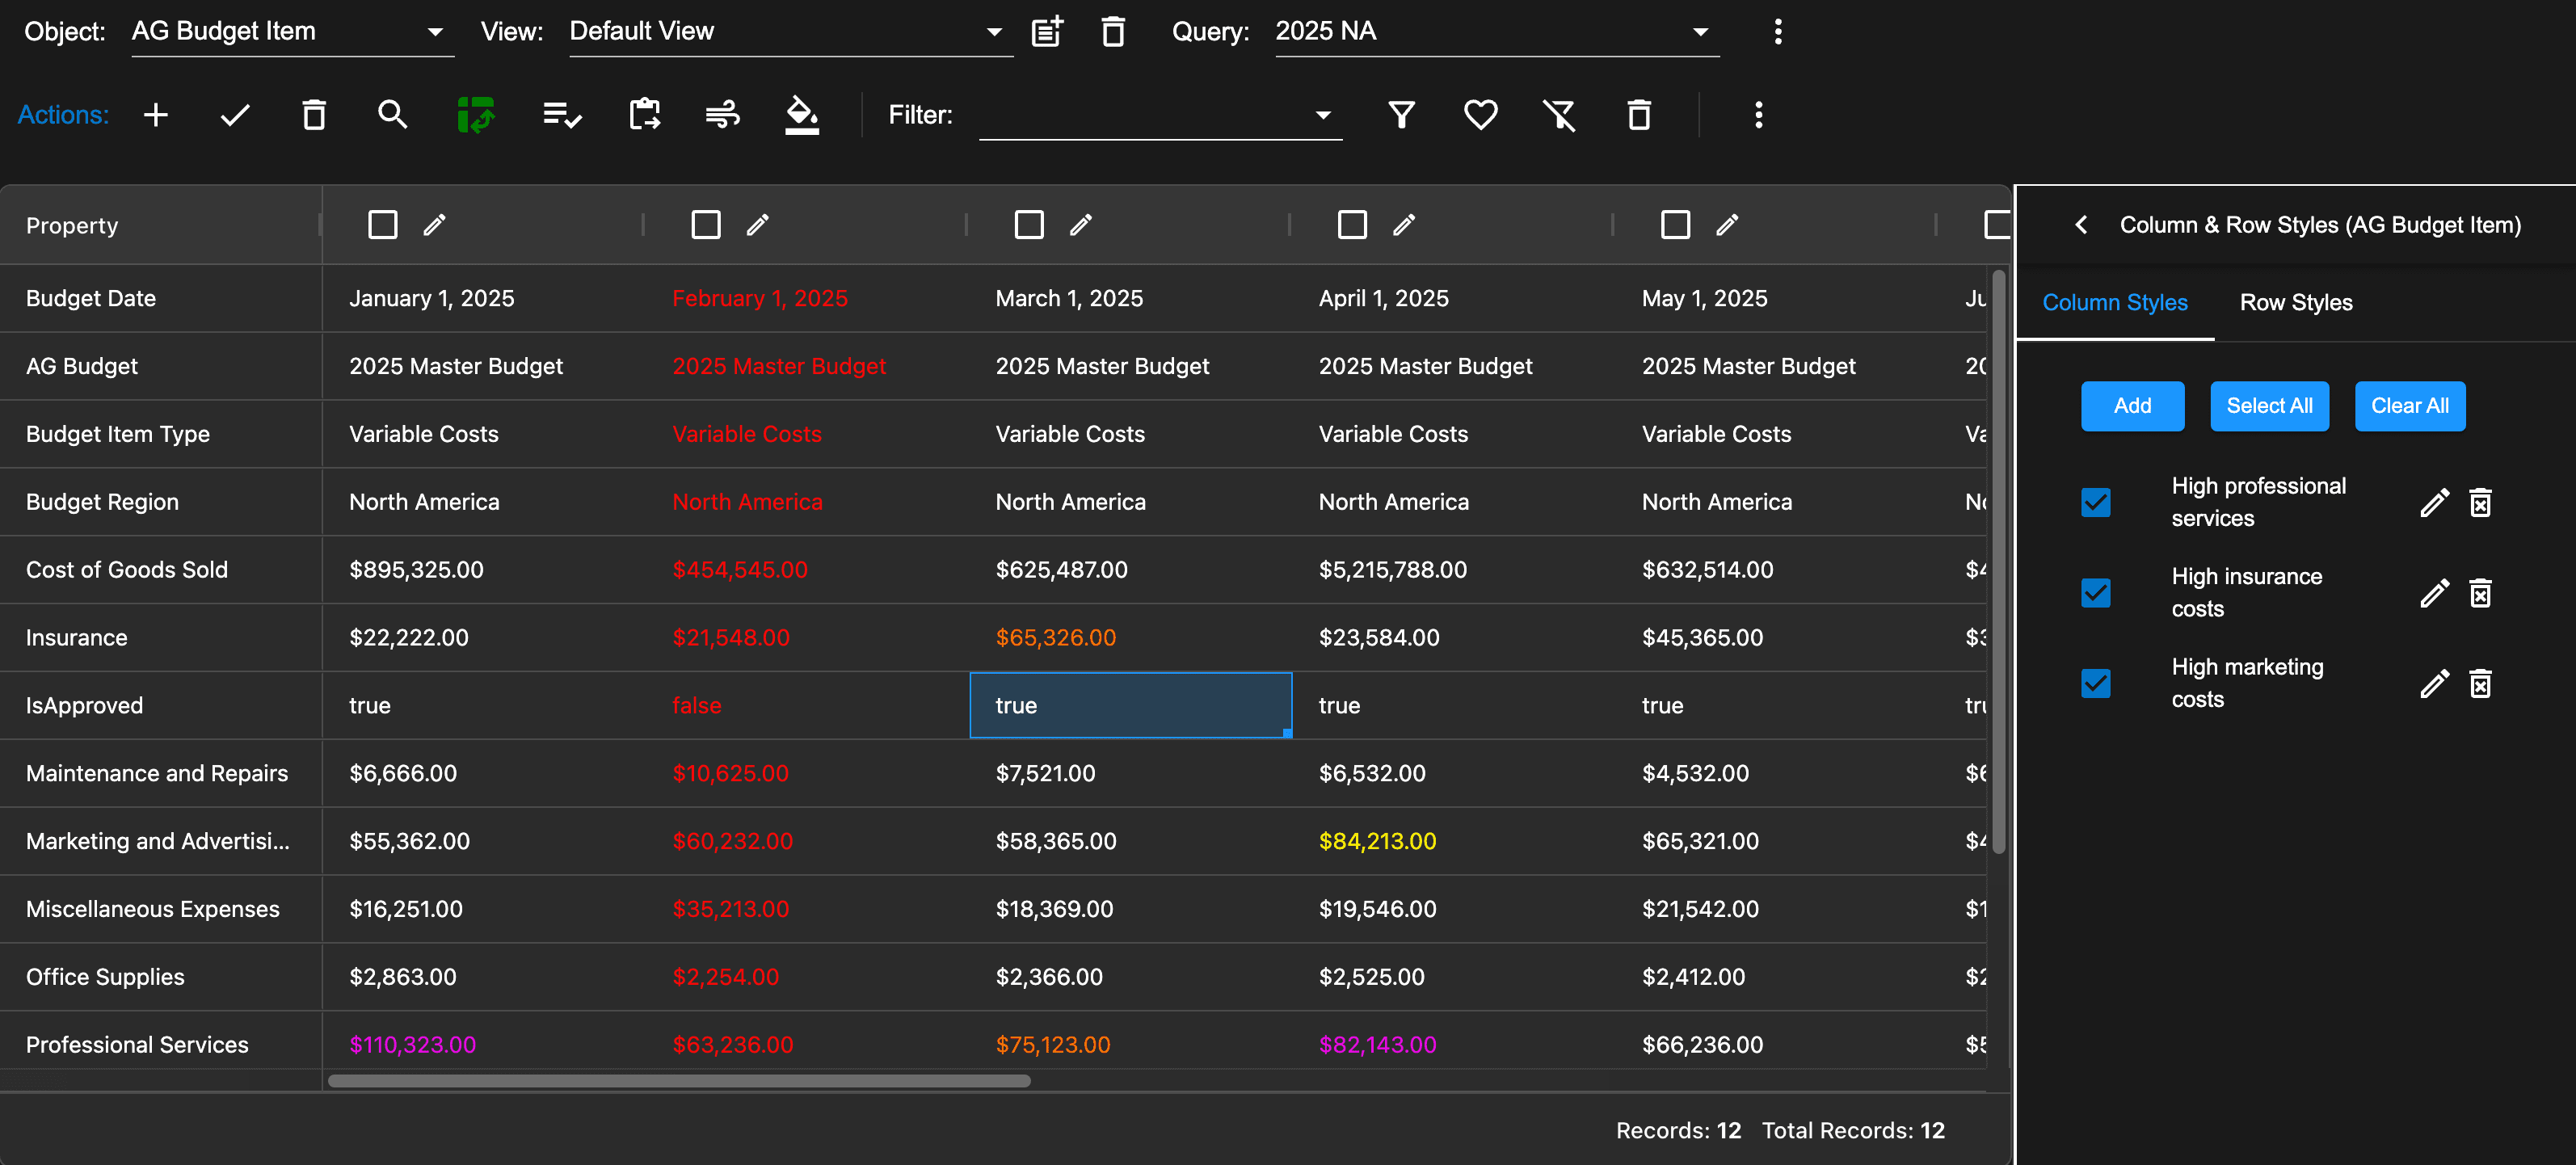Click the add record plus icon
Screen dimensions: 2576x1165
[x=155, y=115]
